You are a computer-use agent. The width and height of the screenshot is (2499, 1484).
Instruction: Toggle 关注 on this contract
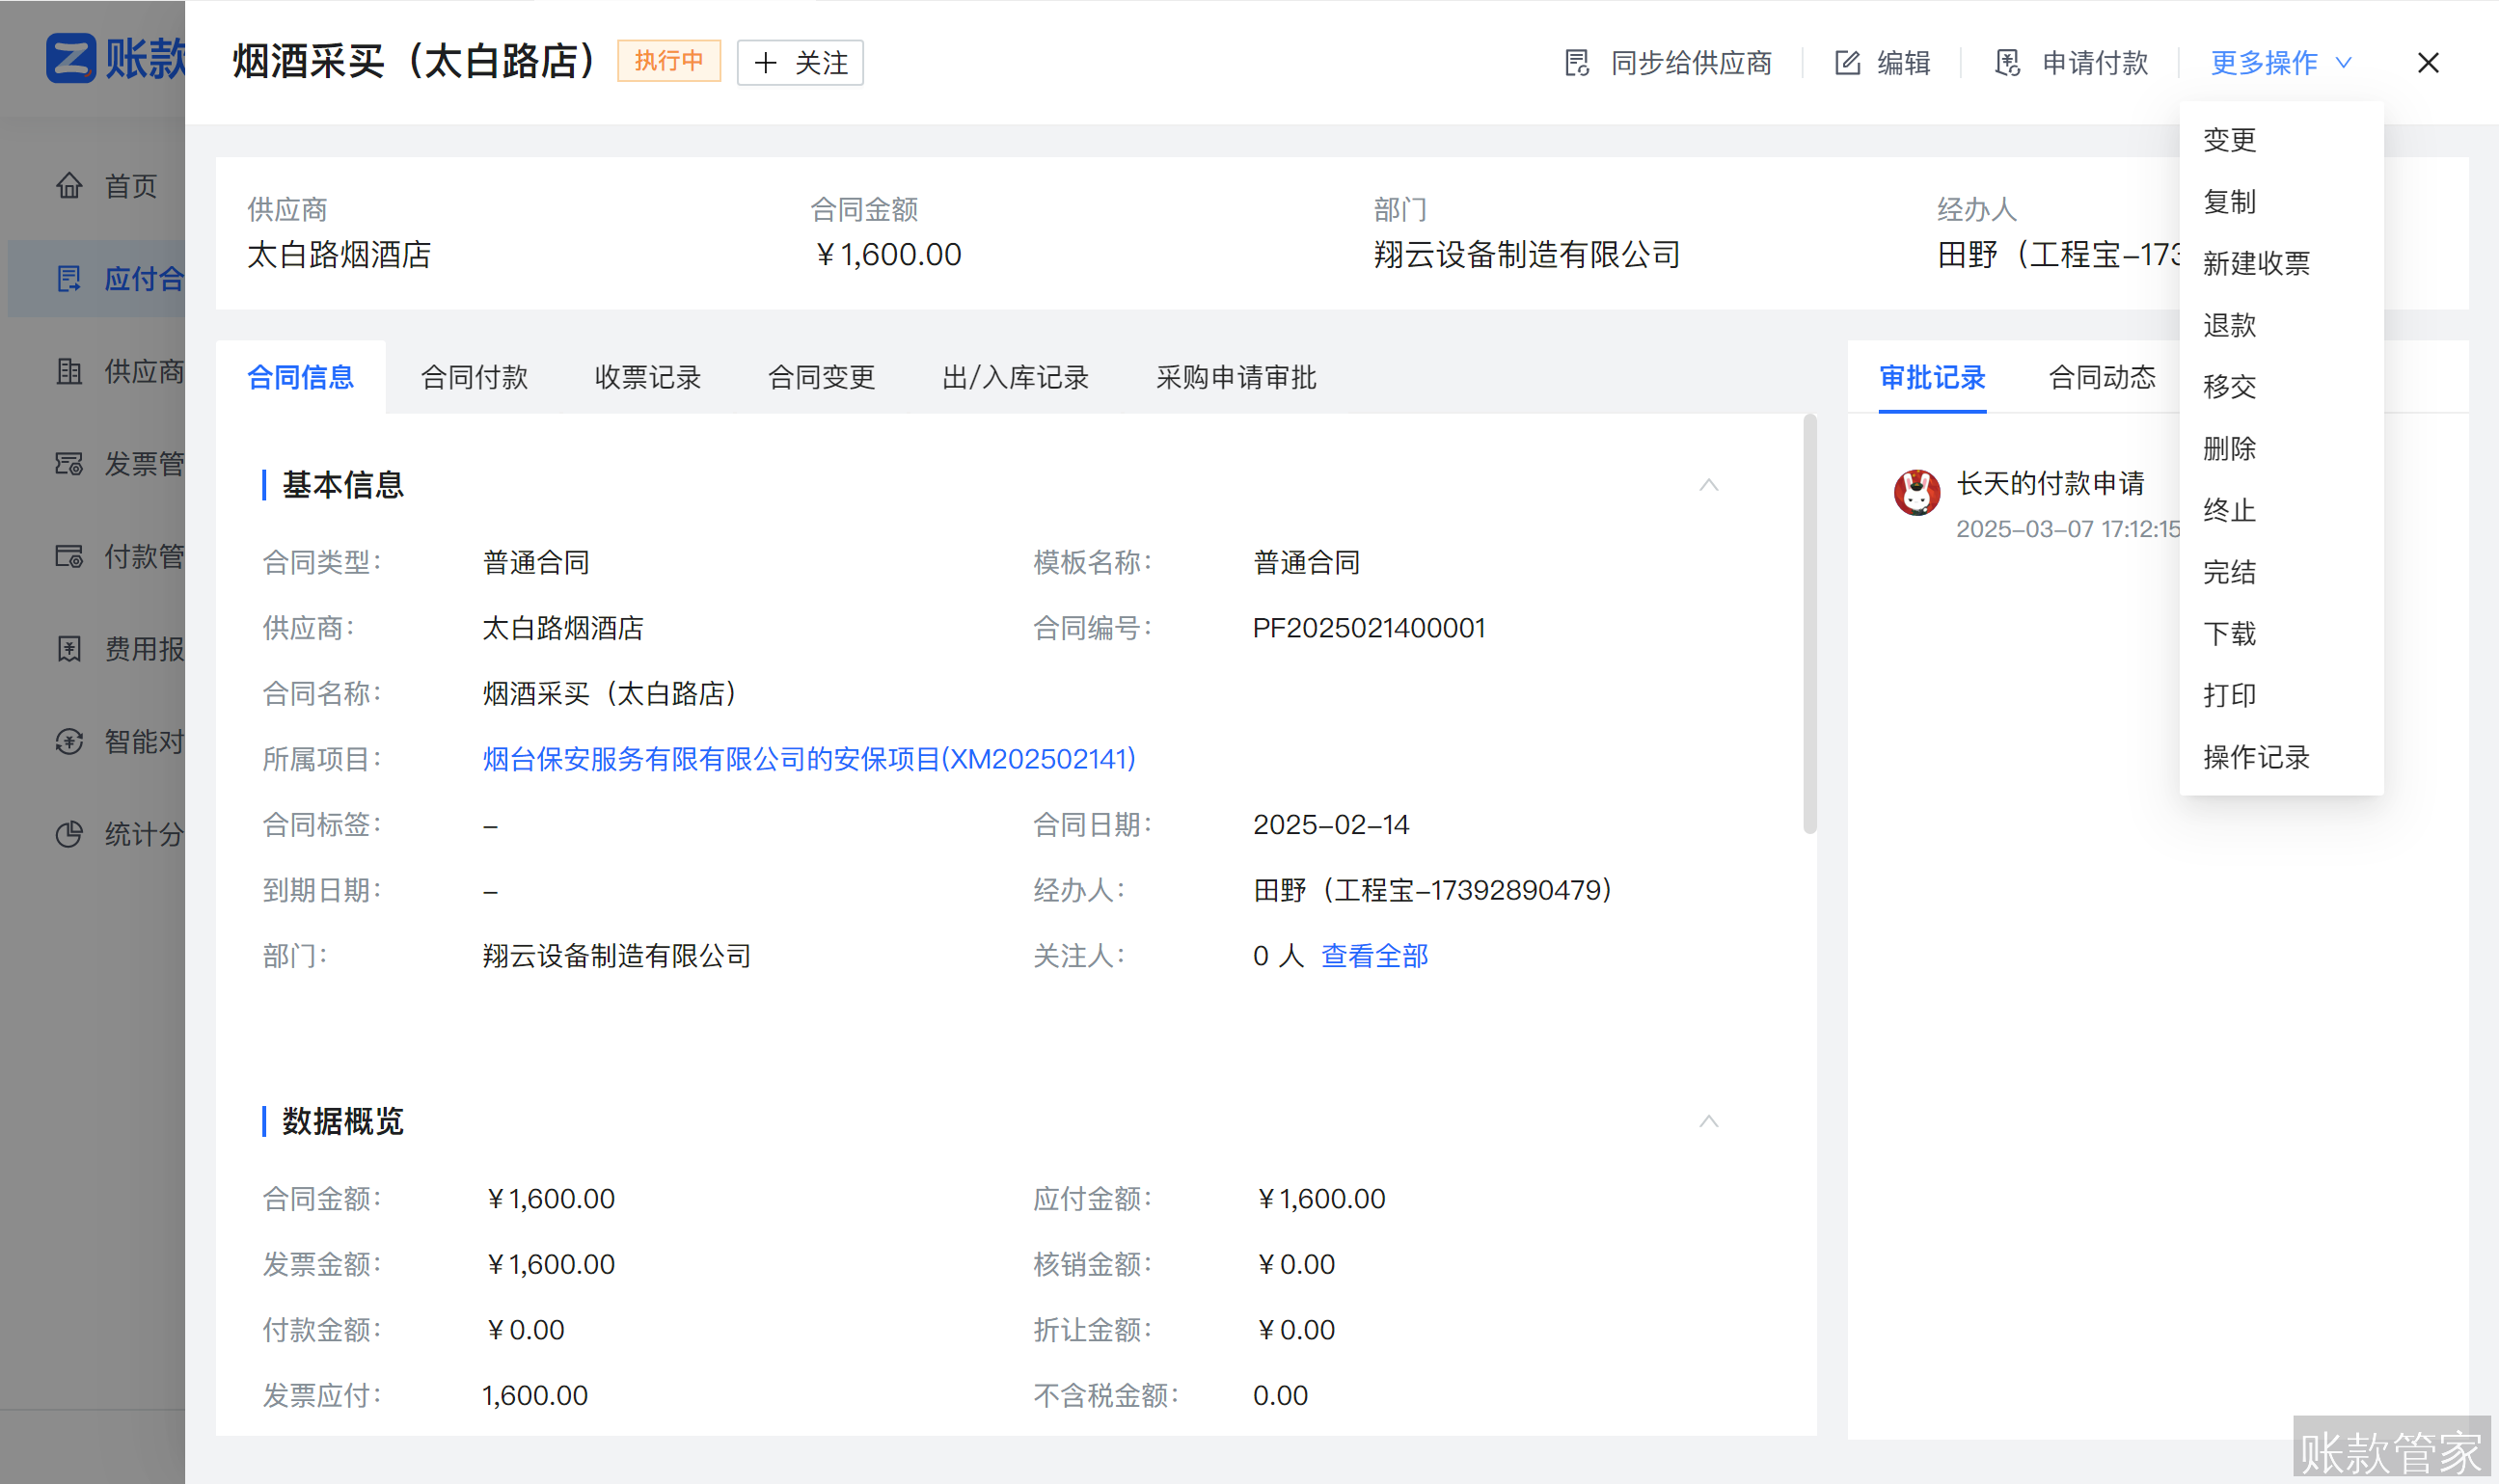[798, 62]
